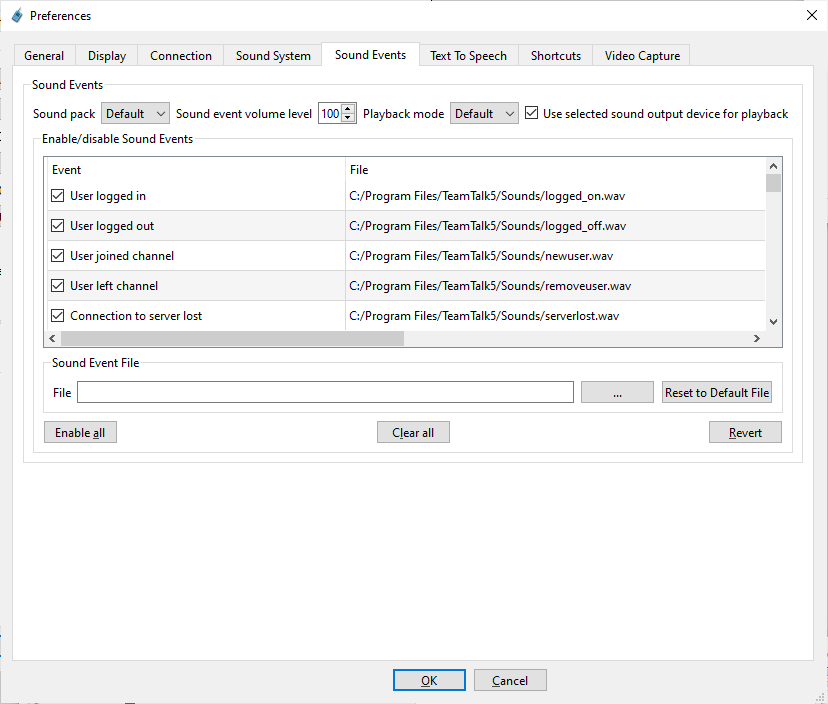
Task: Decrease sound event volume with down arrow
Action: 348,118
